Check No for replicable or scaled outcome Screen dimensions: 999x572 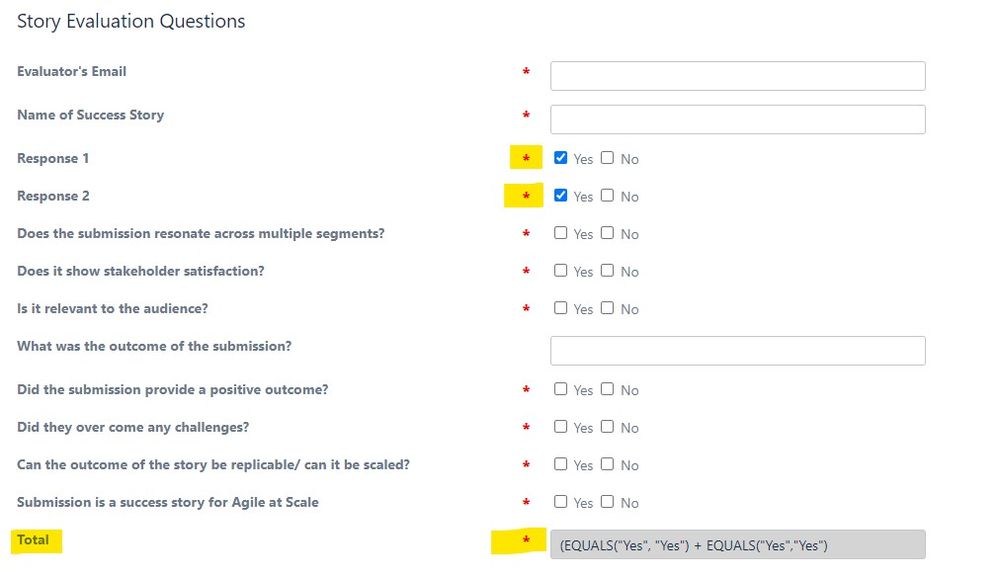(607, 464)
